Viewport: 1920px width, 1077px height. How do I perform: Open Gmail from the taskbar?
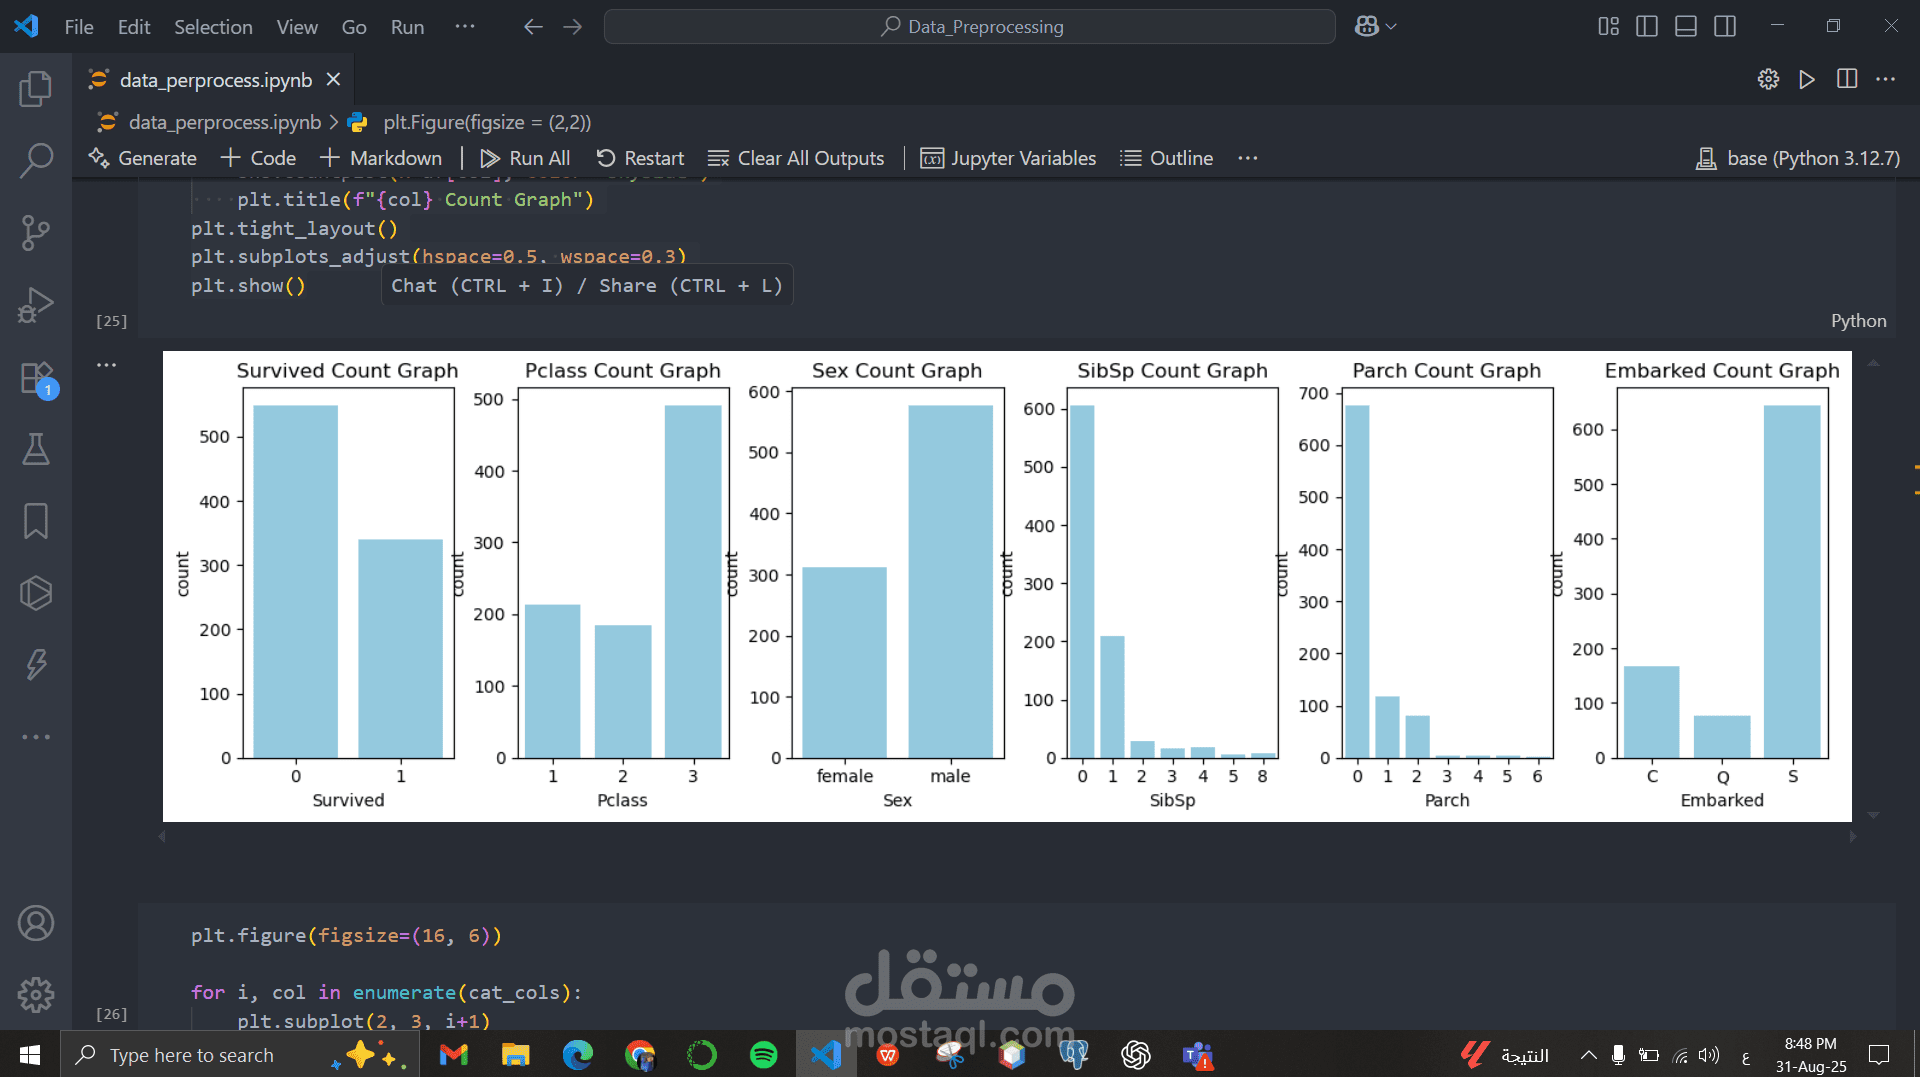tap(453, 1055)
